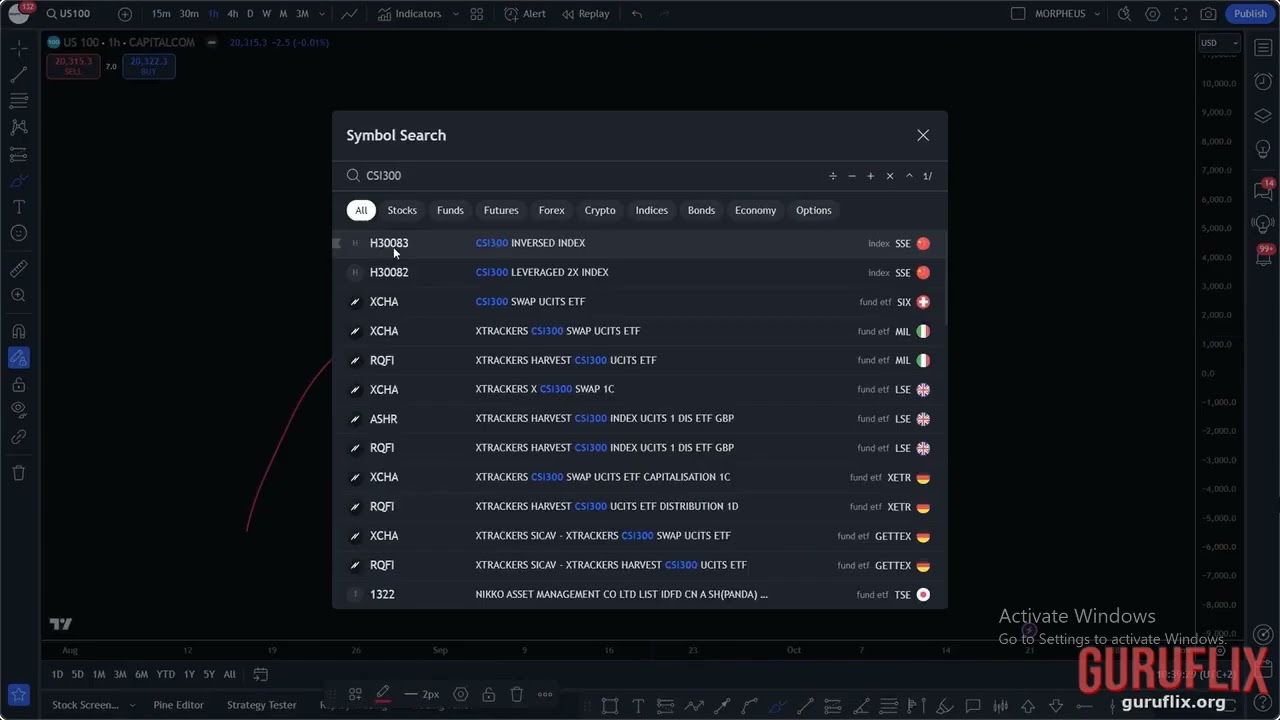Open the layout templates grid icon
The height and width of the screenshot is (720, 1280).
477,14
